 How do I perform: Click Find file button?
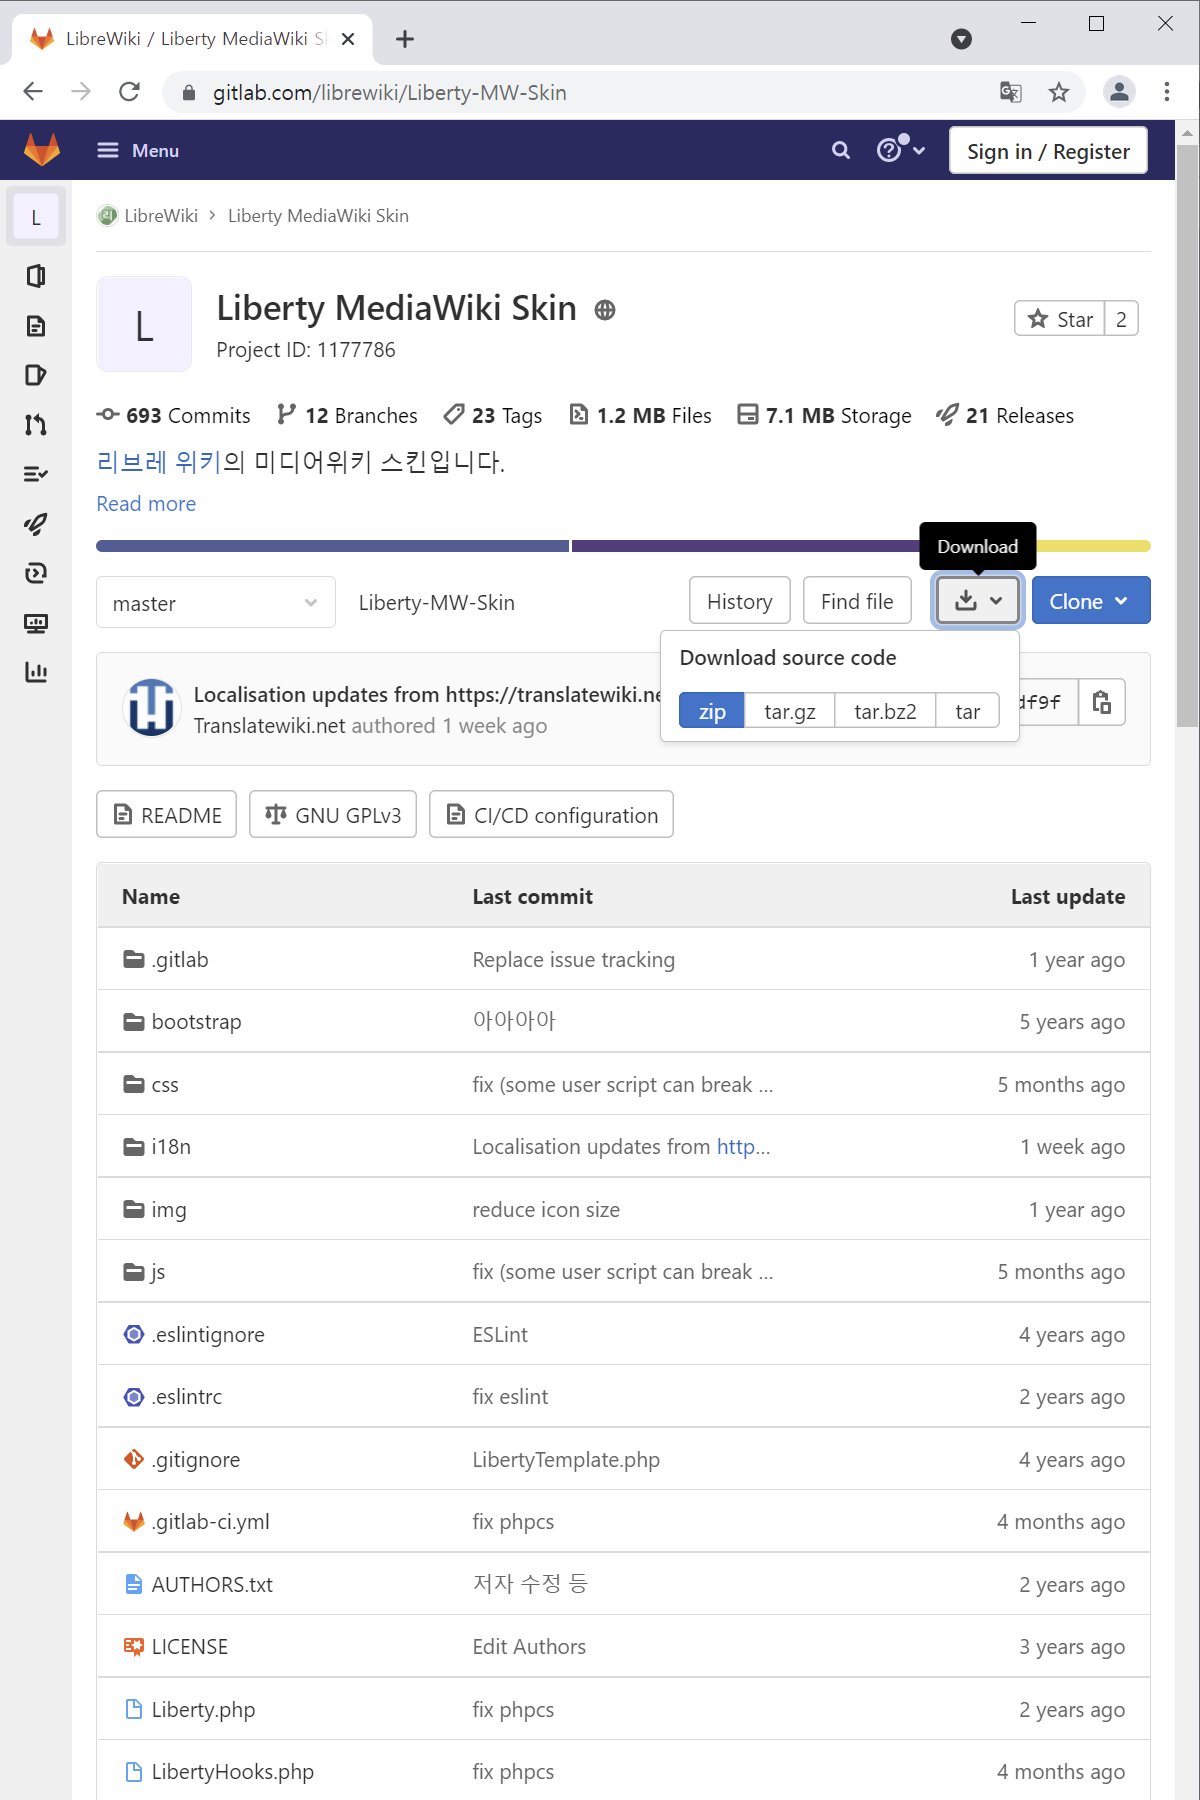click(857, 601)
